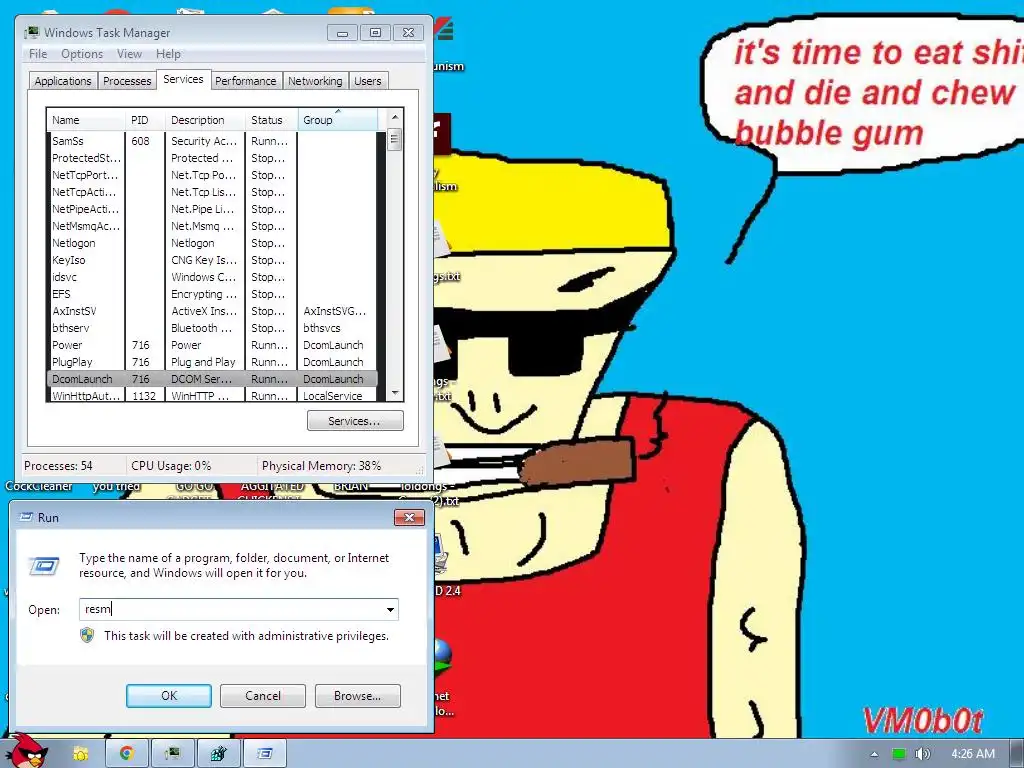
Task: Switch to the Users tab
Action: [368, 81]
